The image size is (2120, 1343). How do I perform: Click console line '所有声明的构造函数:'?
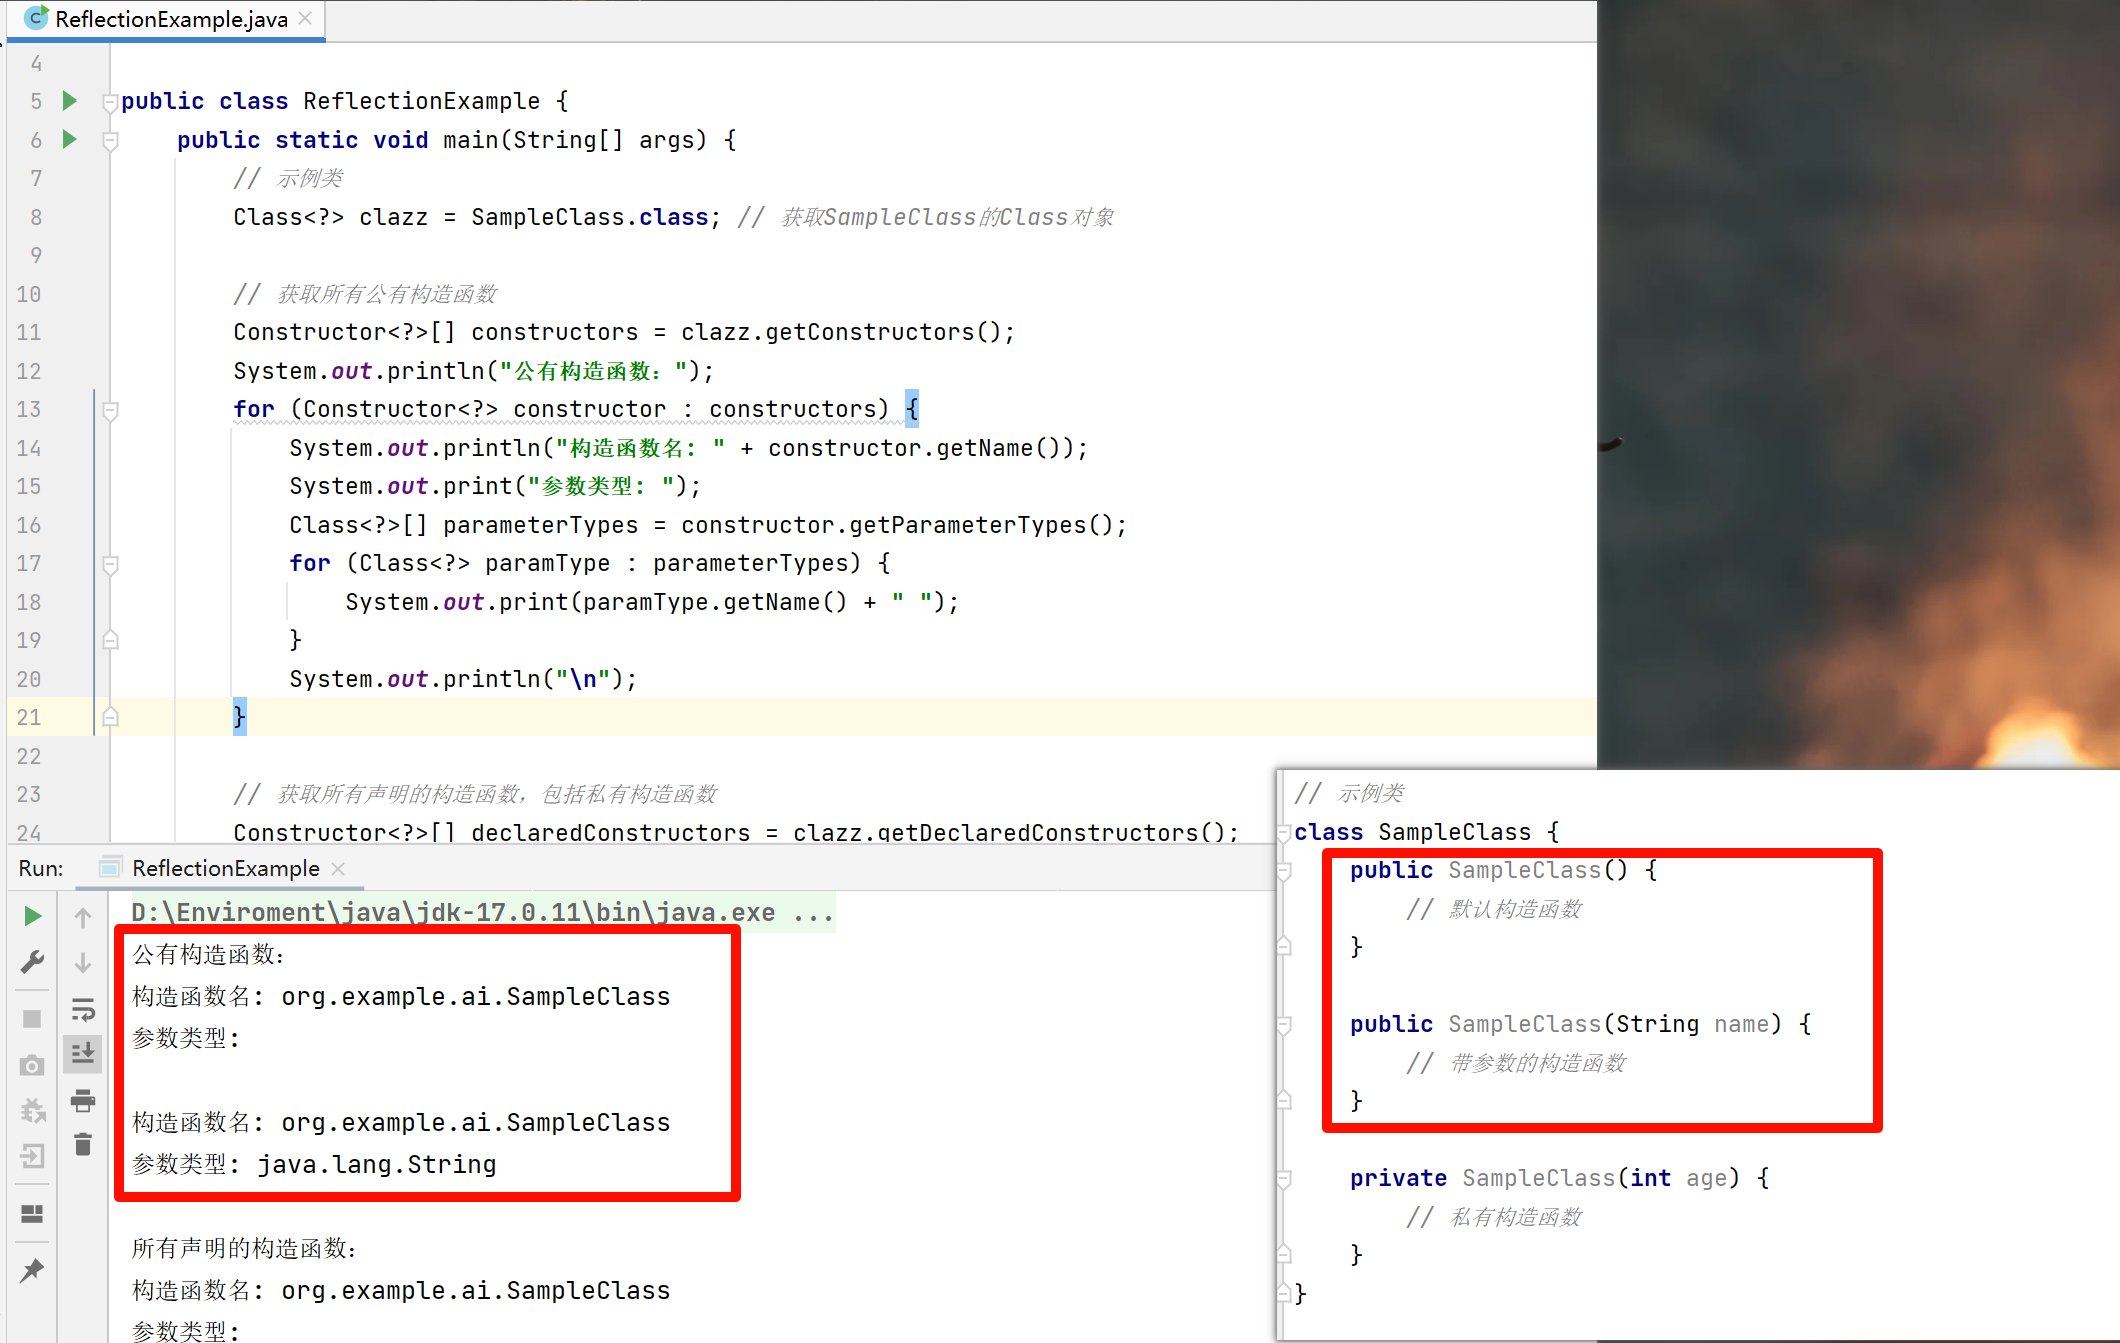[x=244, y=1248]
